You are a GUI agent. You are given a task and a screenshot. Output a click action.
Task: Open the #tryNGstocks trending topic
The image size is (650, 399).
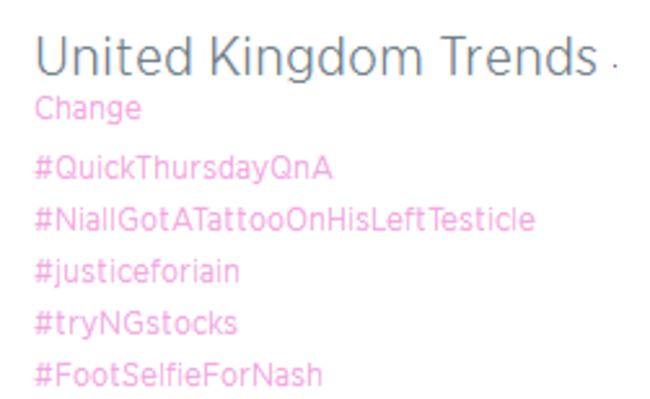pos(136,324)
